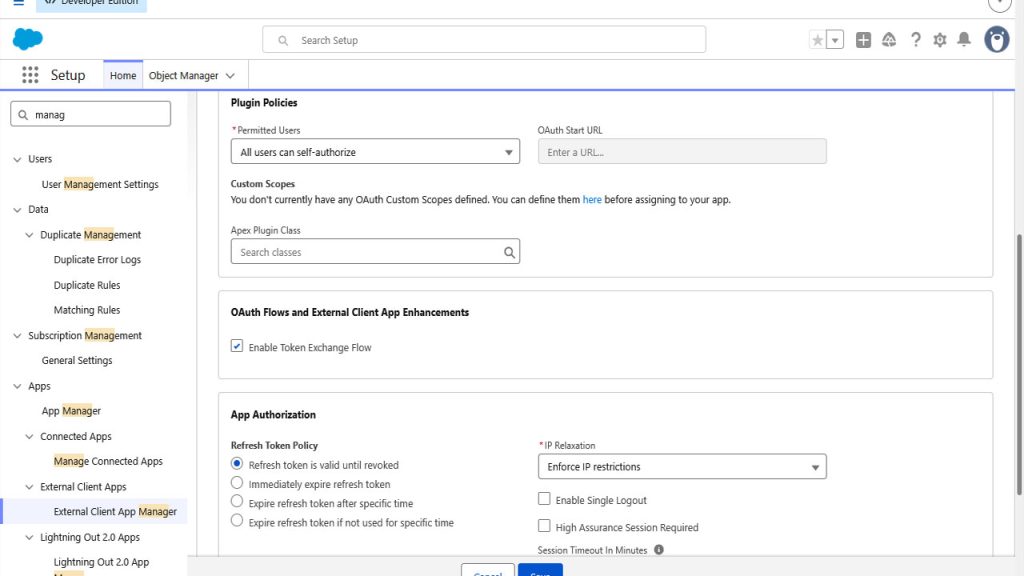Open the Permitted Users dropdown
This screenshot has width=1024, height=576.
[x=375, y=152]
